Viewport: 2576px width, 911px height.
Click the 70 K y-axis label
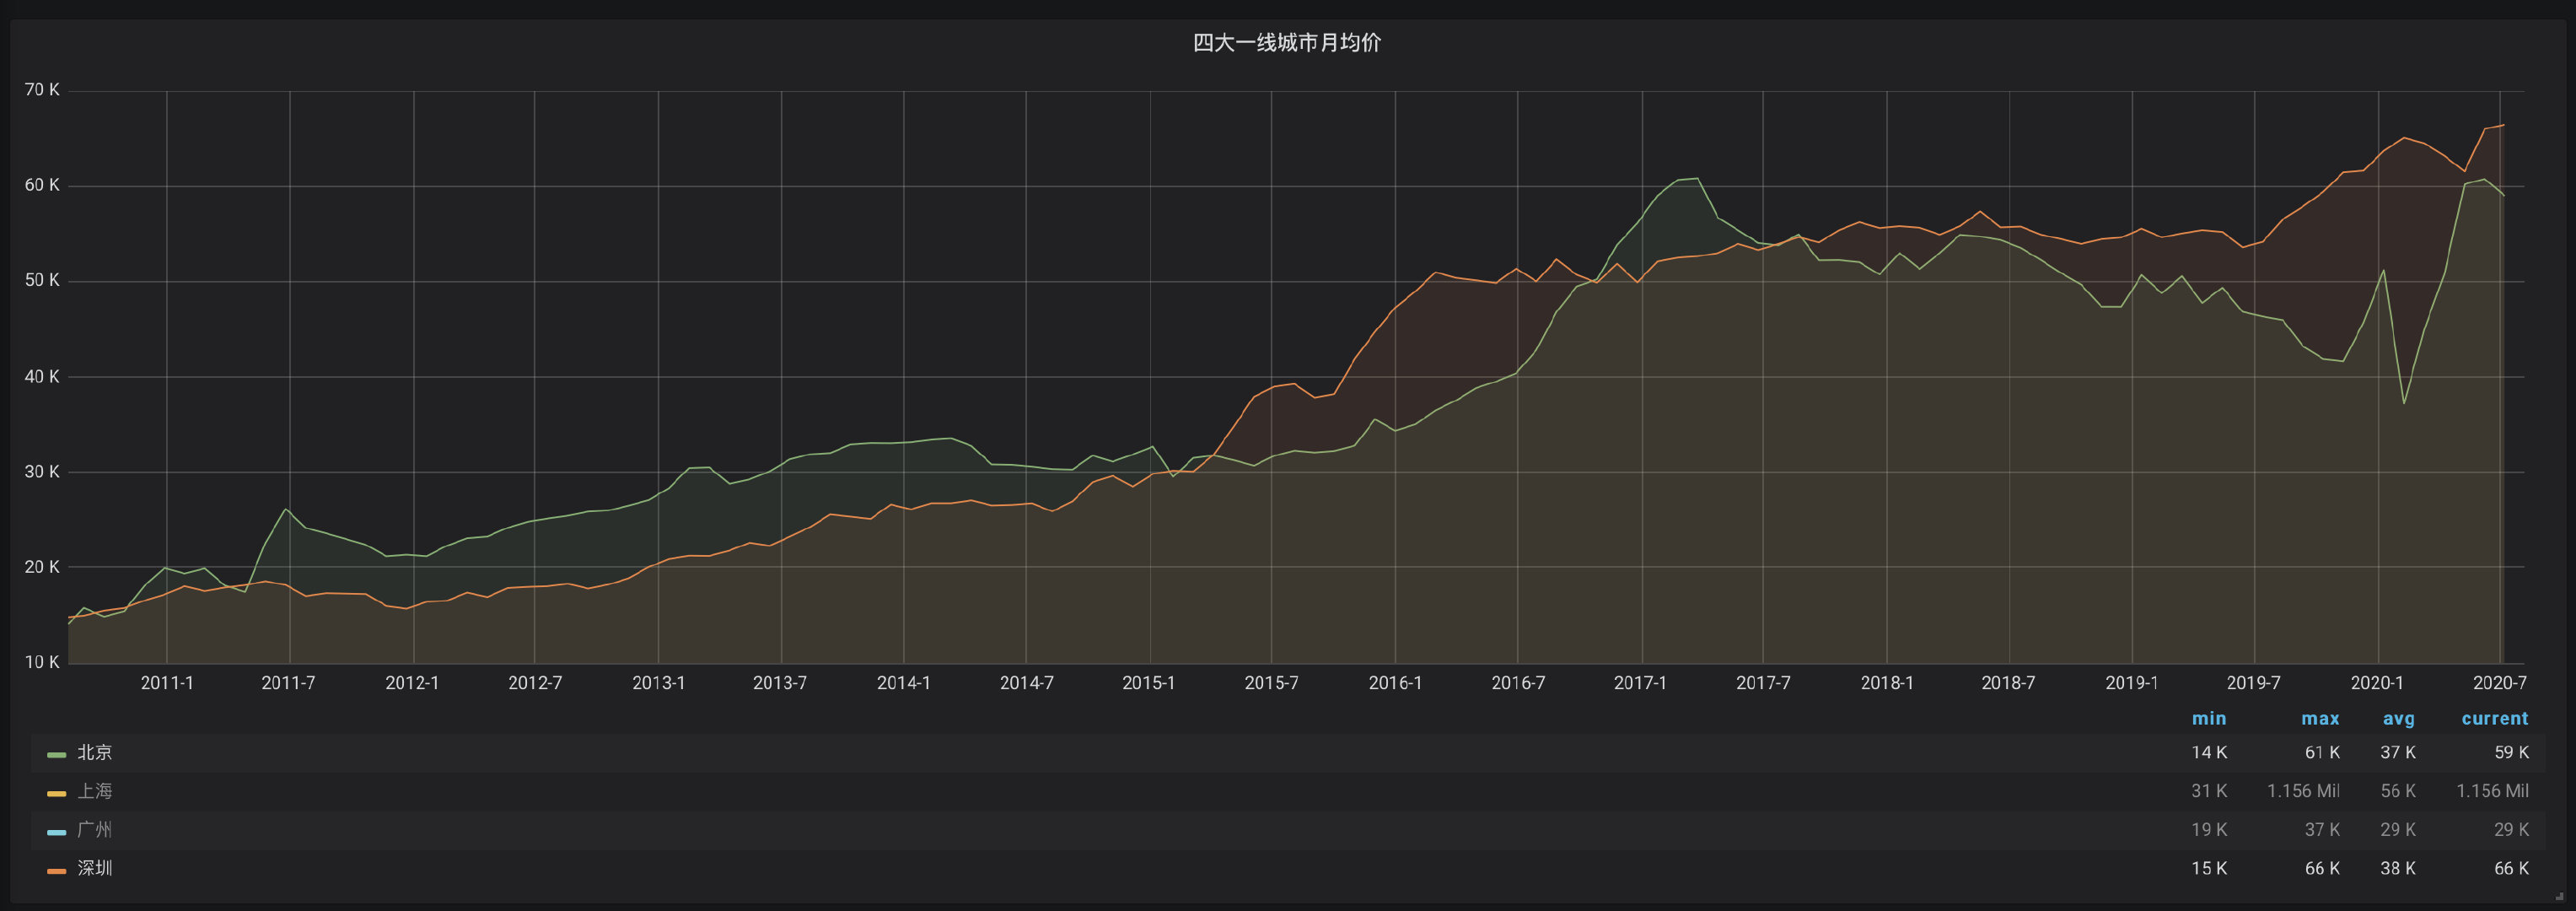(x=42, y=90)
